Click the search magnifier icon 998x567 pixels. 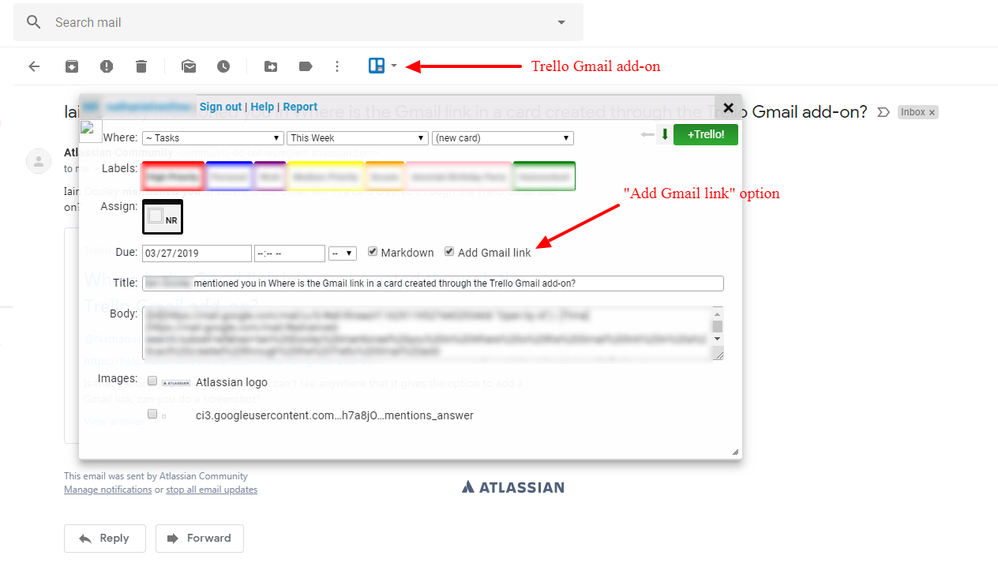(34, 22)
